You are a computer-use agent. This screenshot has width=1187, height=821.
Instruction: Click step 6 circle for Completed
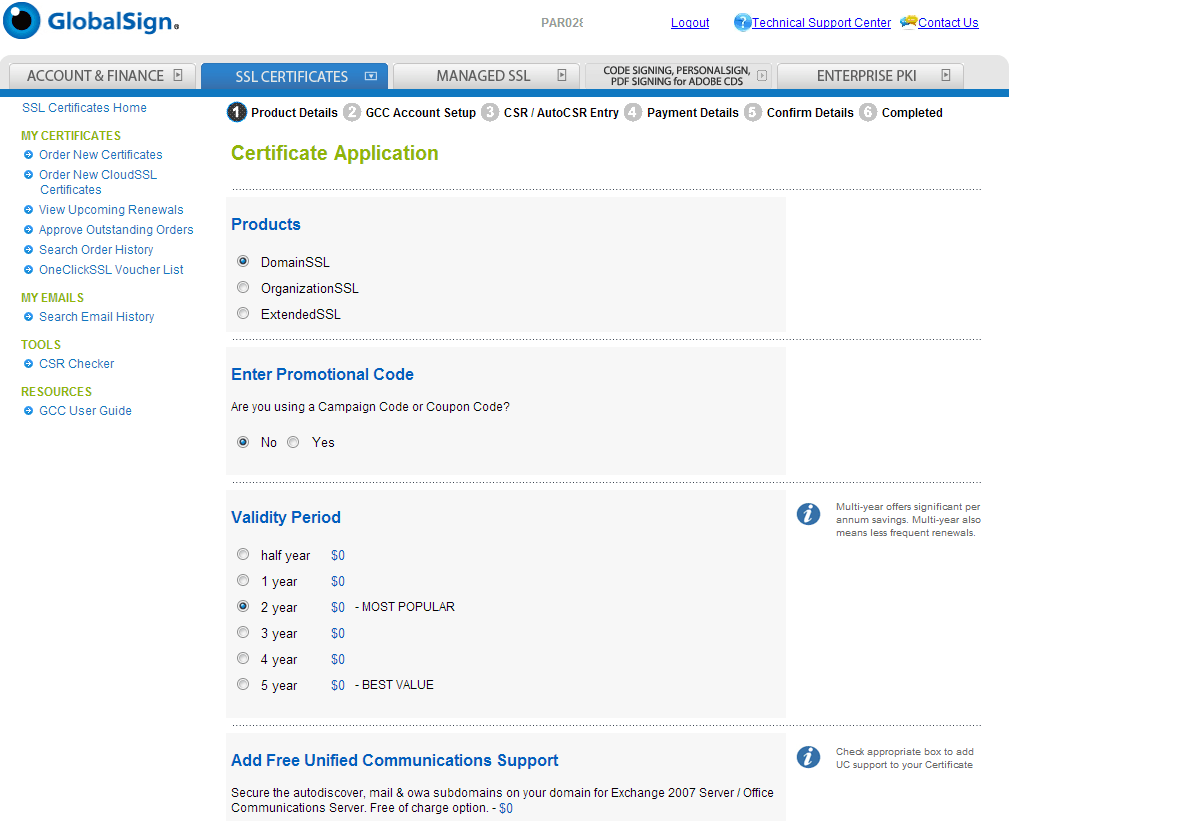tap(868, 112)
